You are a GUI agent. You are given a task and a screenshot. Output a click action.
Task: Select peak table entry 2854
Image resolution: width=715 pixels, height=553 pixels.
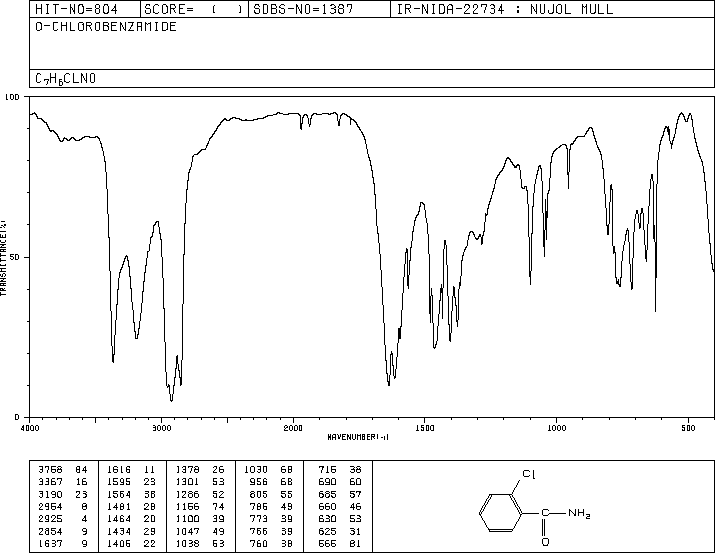63,531
